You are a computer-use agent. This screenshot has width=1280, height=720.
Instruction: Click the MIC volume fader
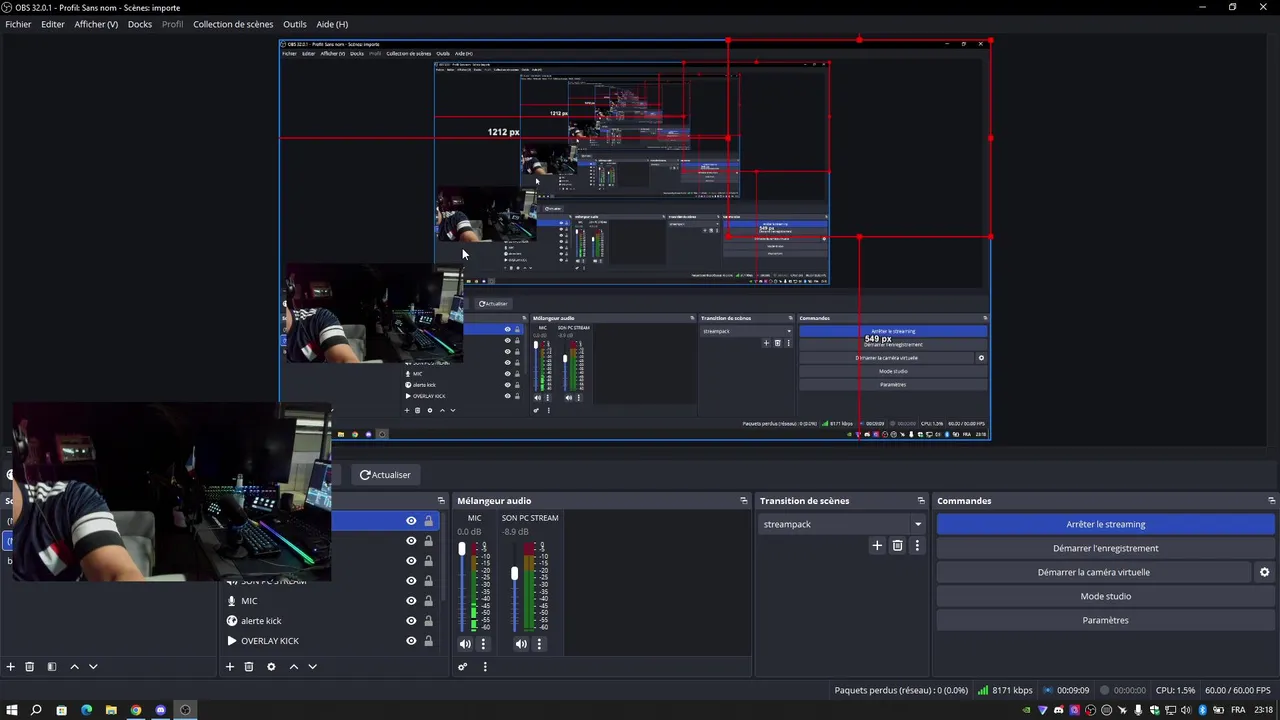(461, 549)
